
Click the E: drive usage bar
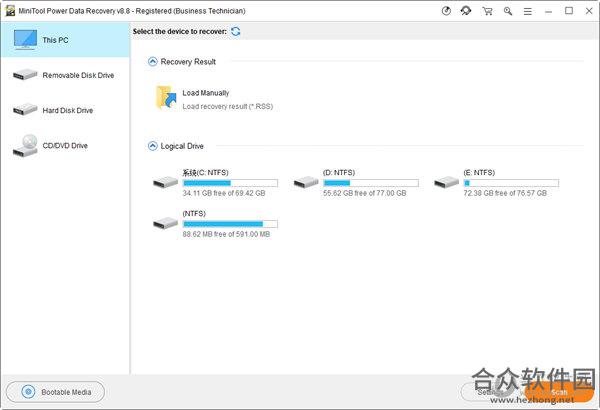511,183
